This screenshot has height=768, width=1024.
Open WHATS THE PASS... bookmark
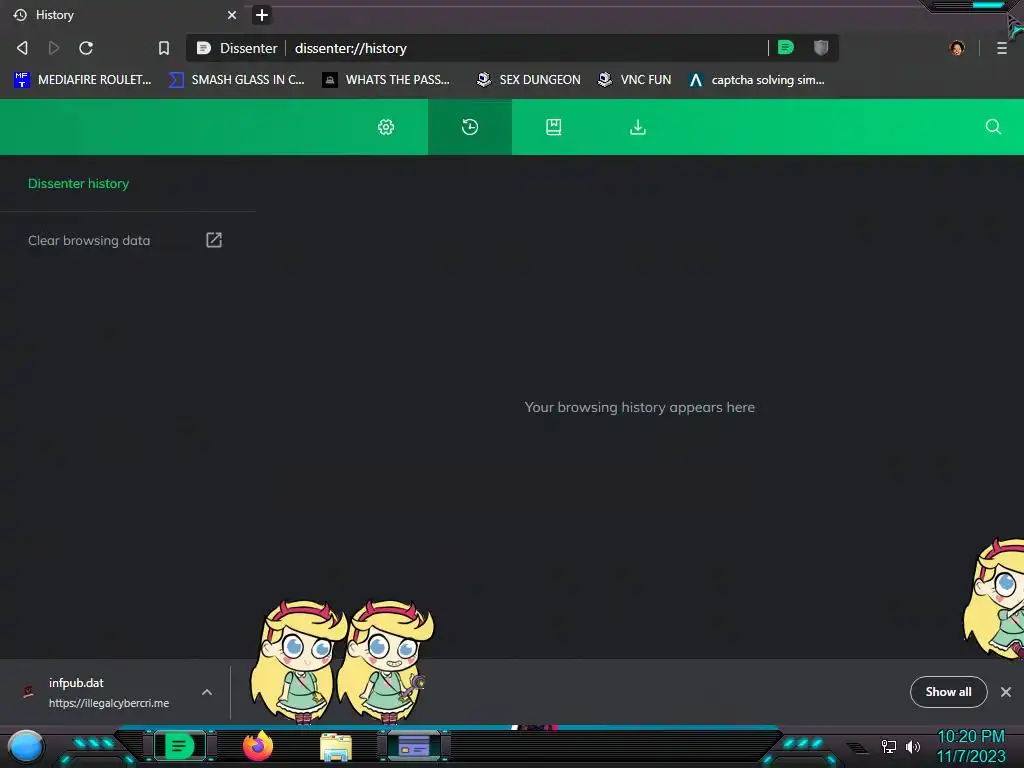coord(387,80)
